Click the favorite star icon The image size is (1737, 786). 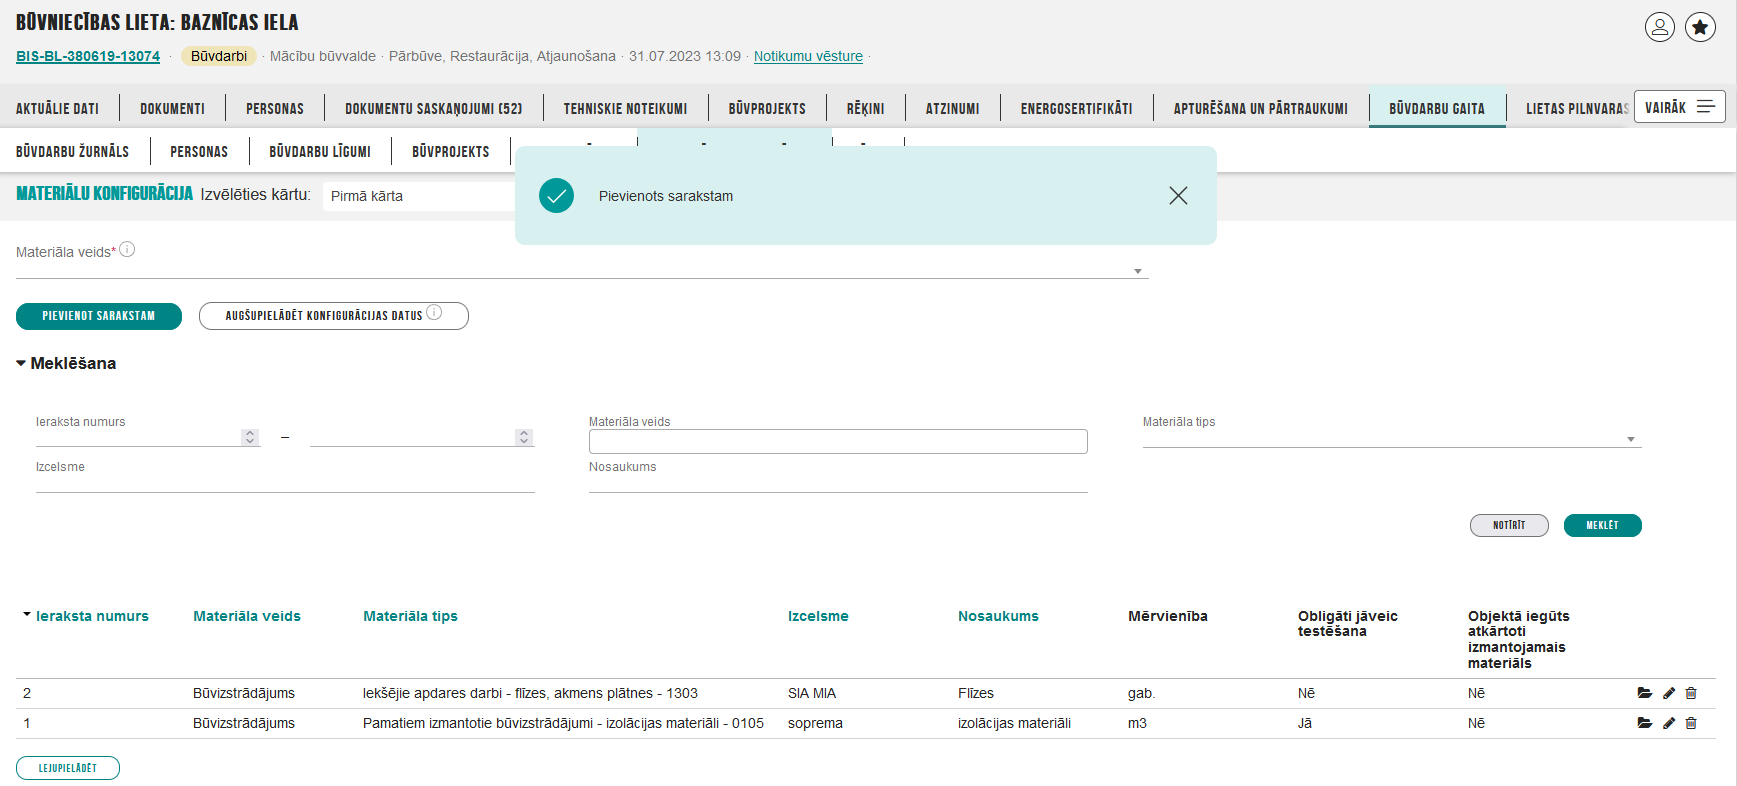pyautogui.click(x=1701, y=27)
